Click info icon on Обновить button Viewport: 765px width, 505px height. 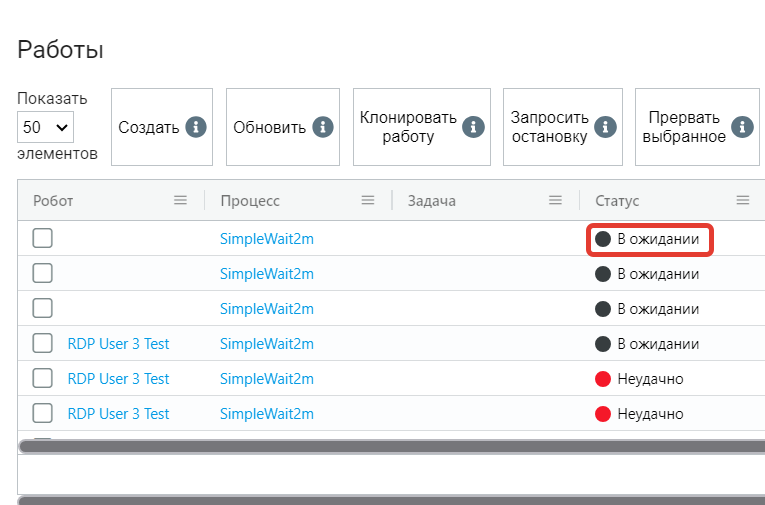(x=322, y=127)
